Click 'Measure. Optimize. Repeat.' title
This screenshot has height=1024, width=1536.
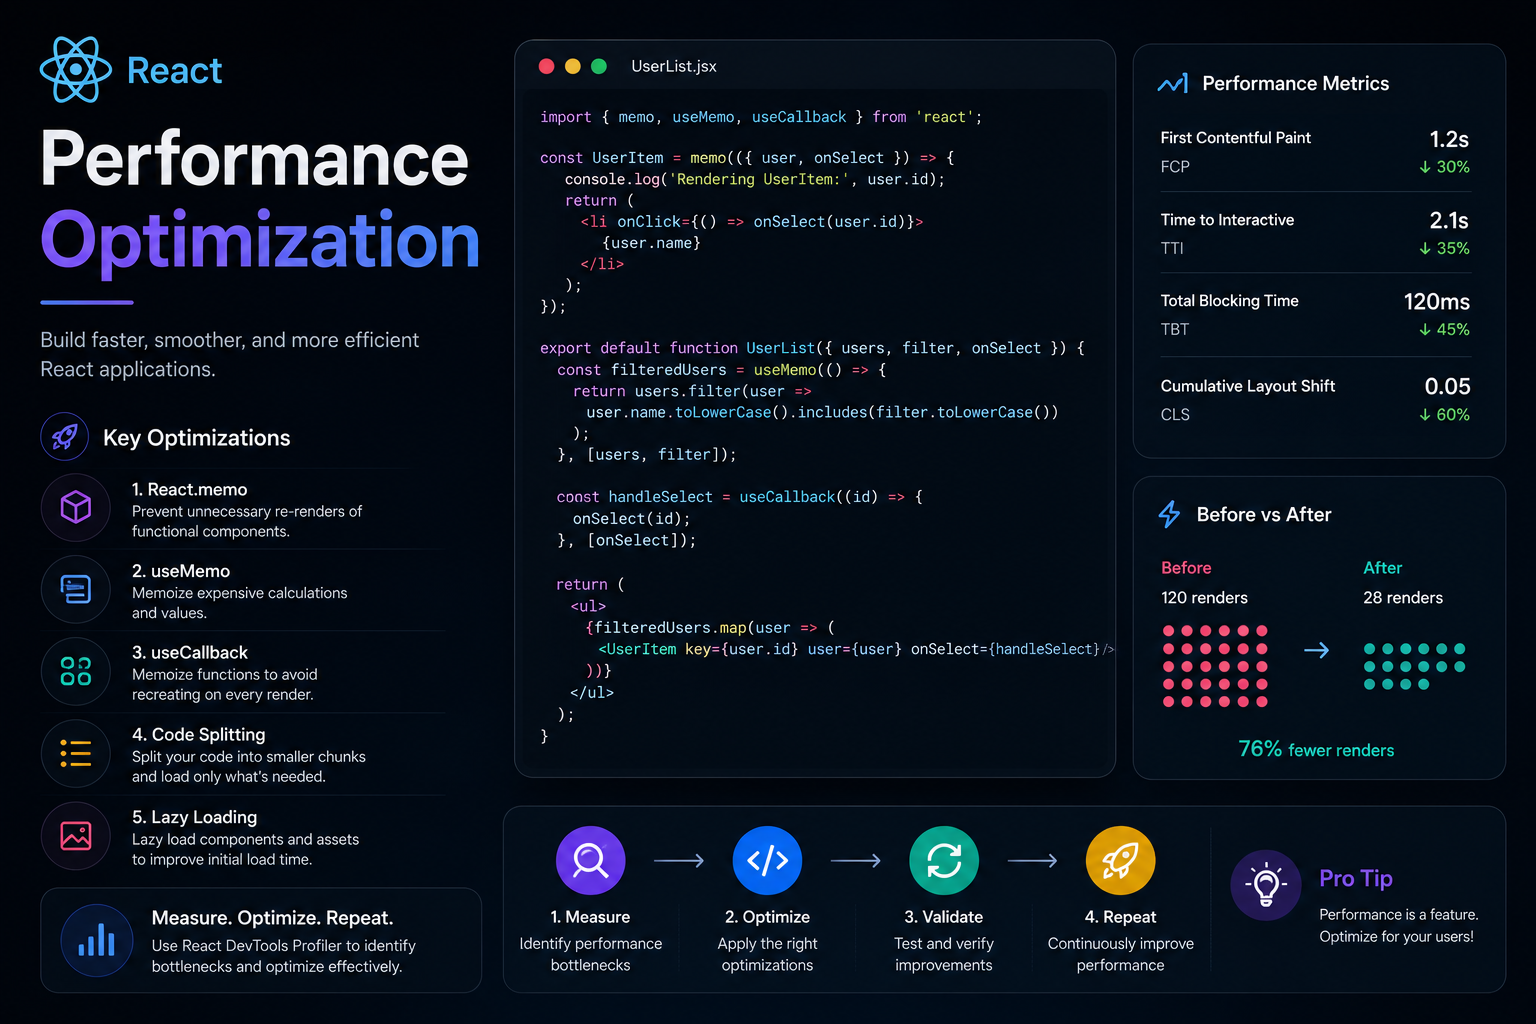[x=272, y=918]
